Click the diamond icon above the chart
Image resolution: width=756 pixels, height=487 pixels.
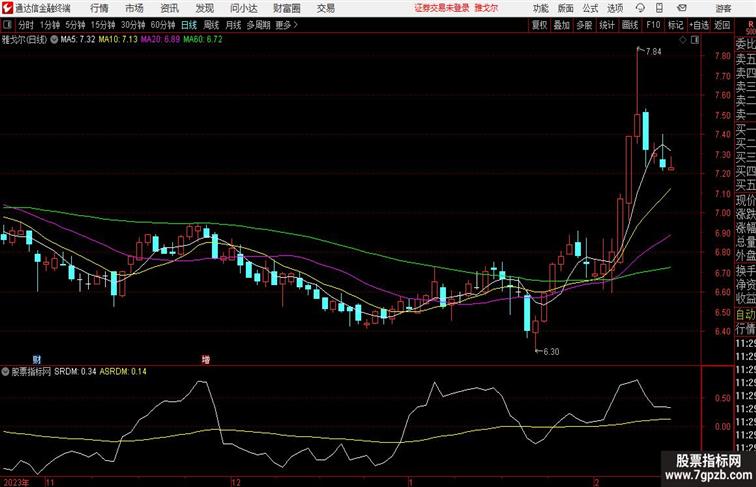click(x=683, y=40)
